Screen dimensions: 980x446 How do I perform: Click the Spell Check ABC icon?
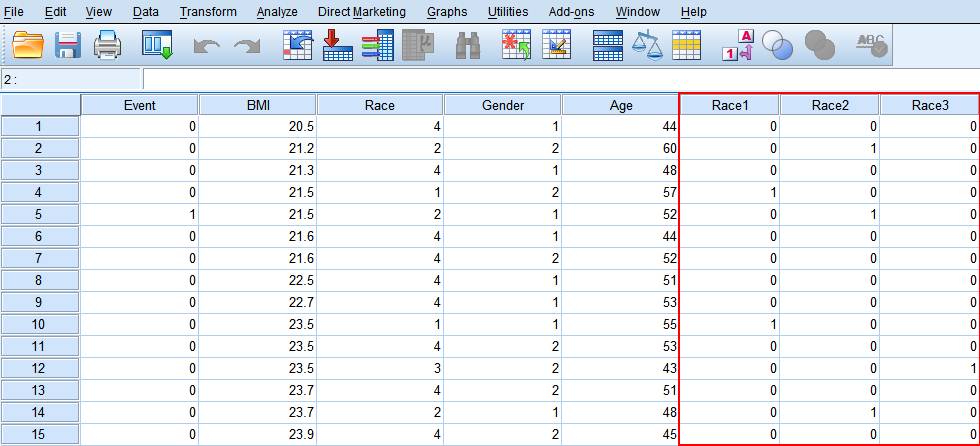871,45
